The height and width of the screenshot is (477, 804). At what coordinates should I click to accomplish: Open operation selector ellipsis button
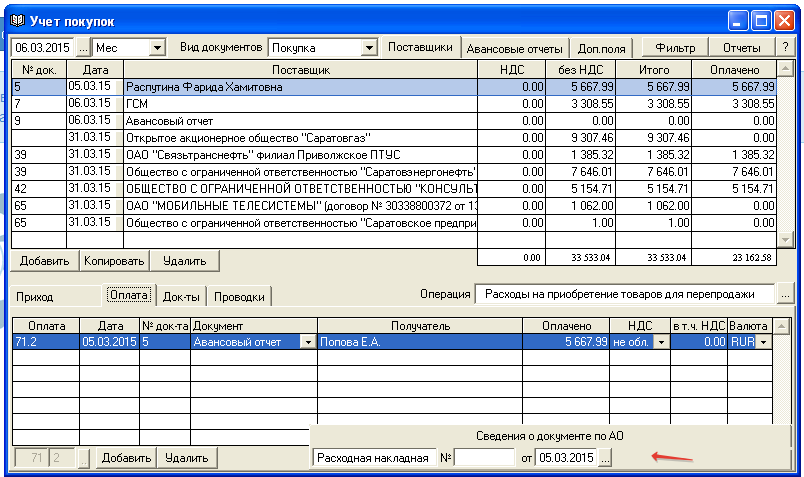[784, 295]
